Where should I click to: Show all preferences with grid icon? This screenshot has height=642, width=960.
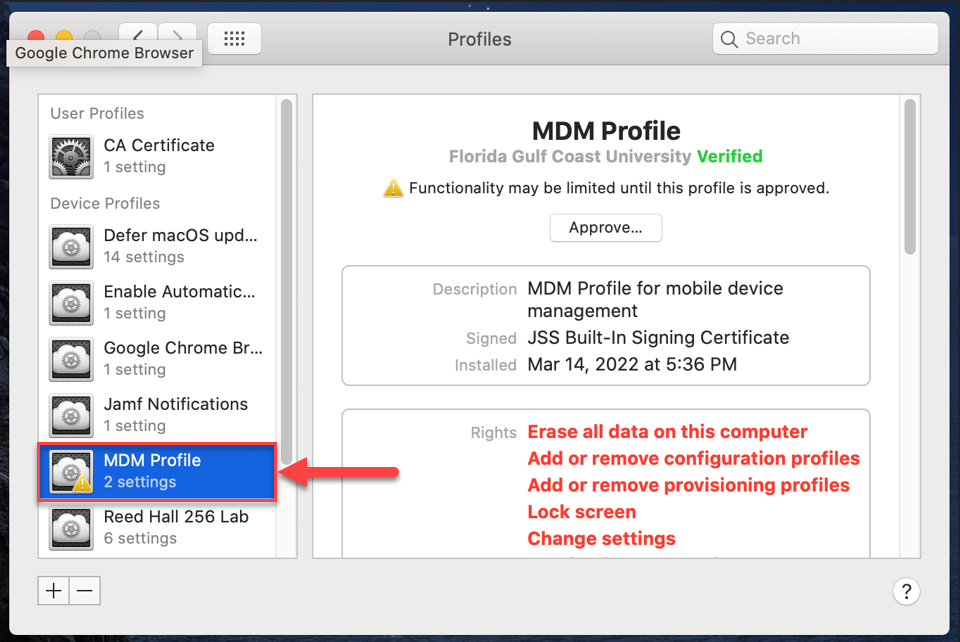tap(234, 39)
